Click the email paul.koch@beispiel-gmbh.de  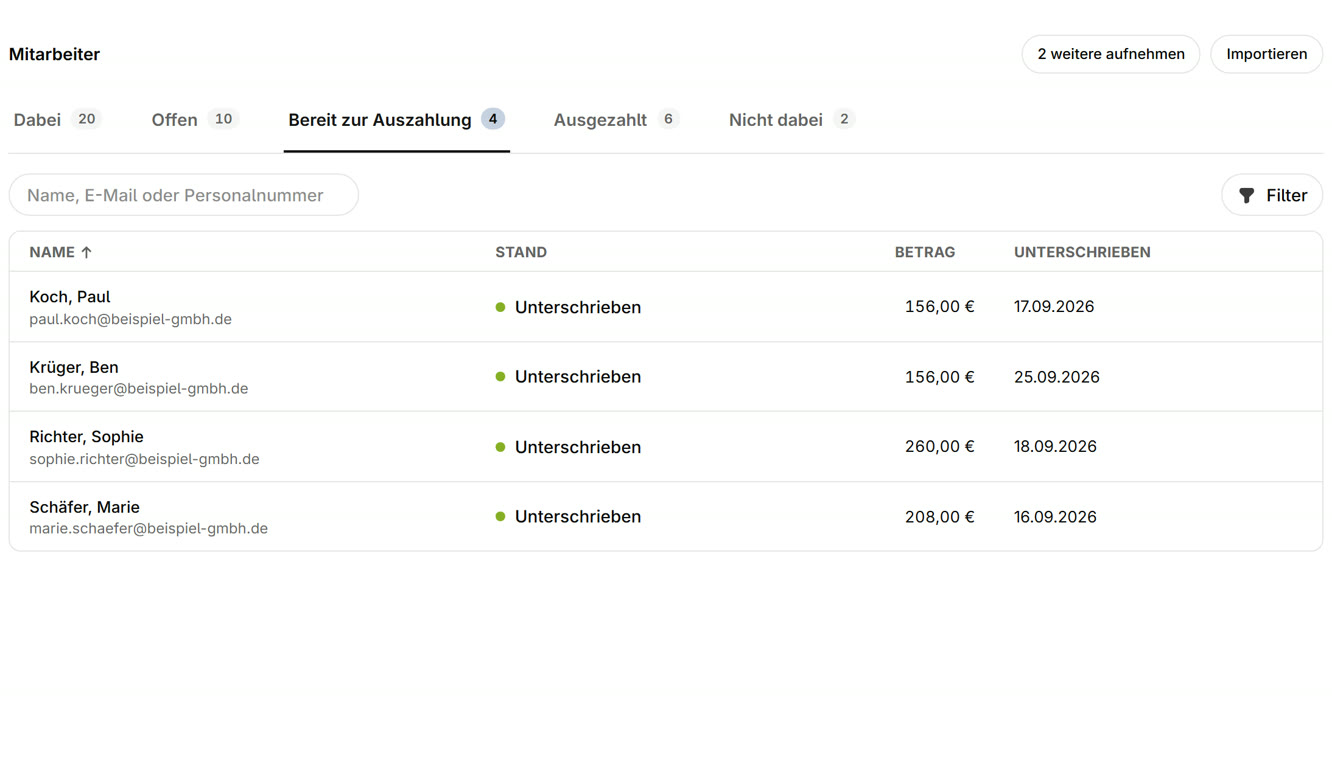(130, 319)
